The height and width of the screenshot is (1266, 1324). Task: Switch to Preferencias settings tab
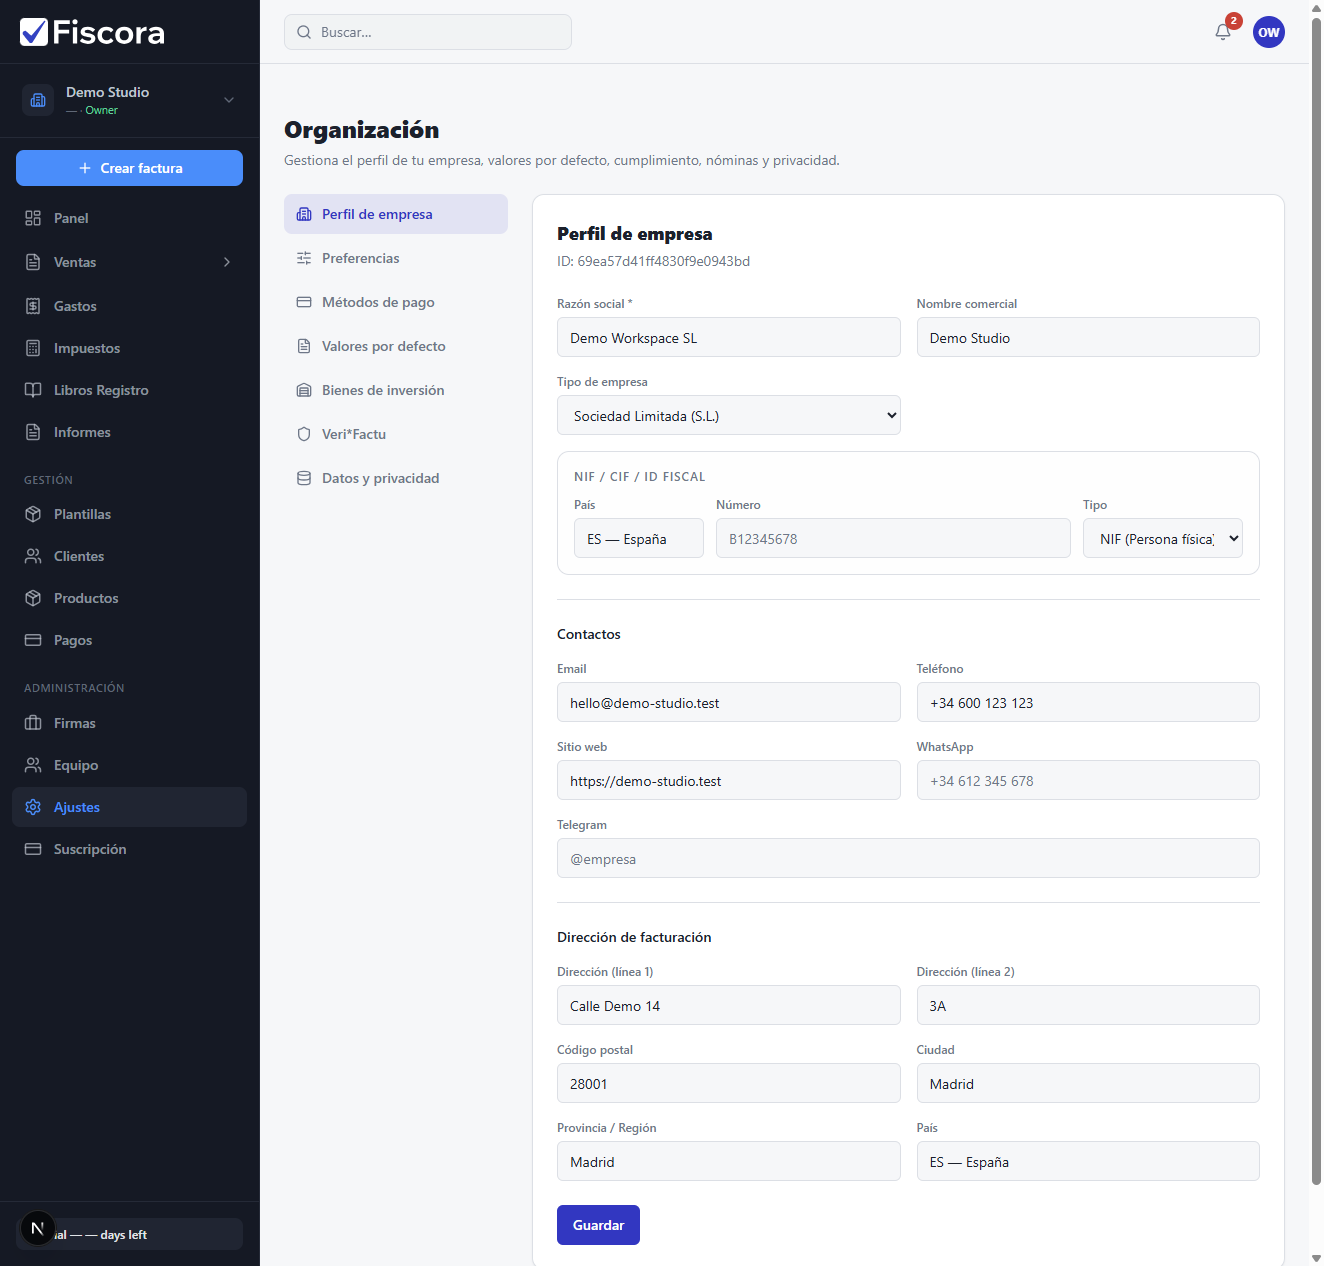coord(396,258)
